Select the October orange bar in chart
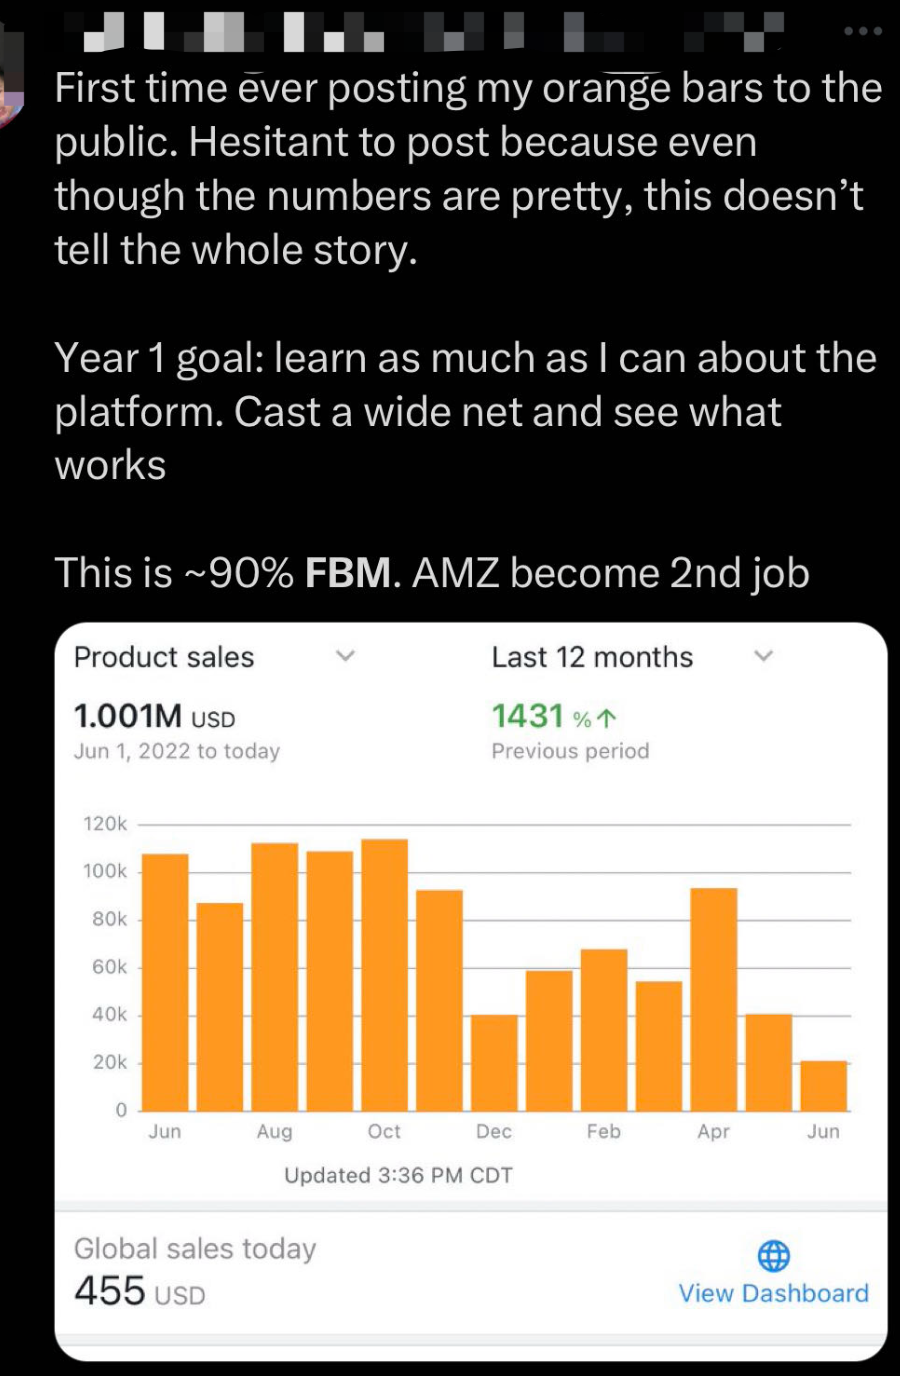This screenshot has width=900, height=1376. [x=384, y=975]
